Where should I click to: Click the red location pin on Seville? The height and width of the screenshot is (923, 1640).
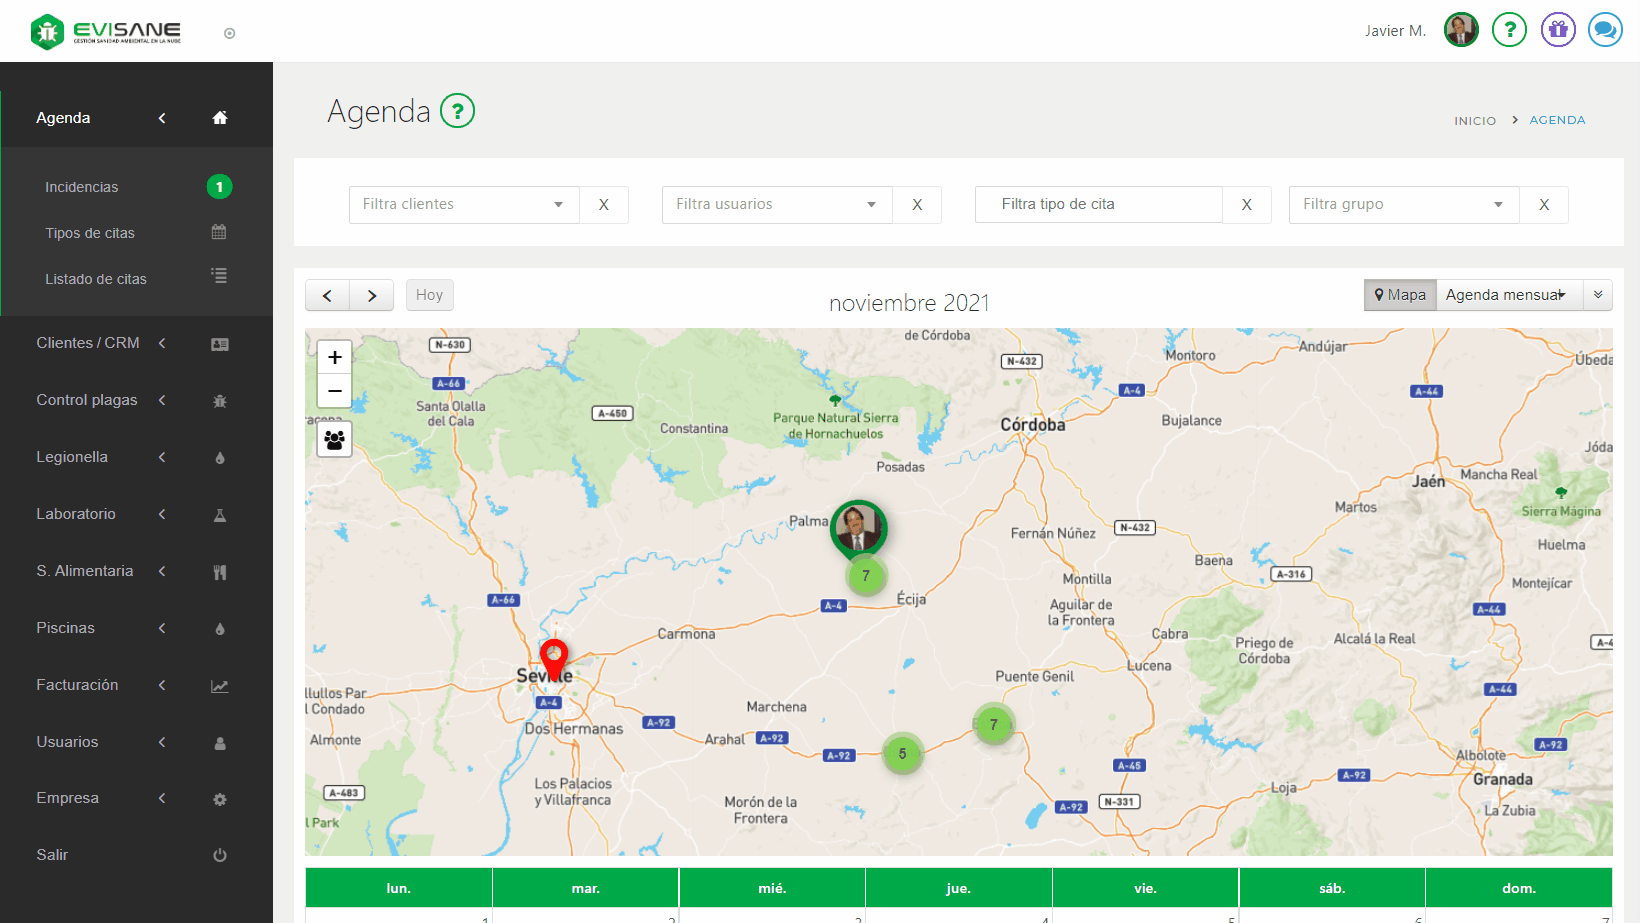point(554,658)
